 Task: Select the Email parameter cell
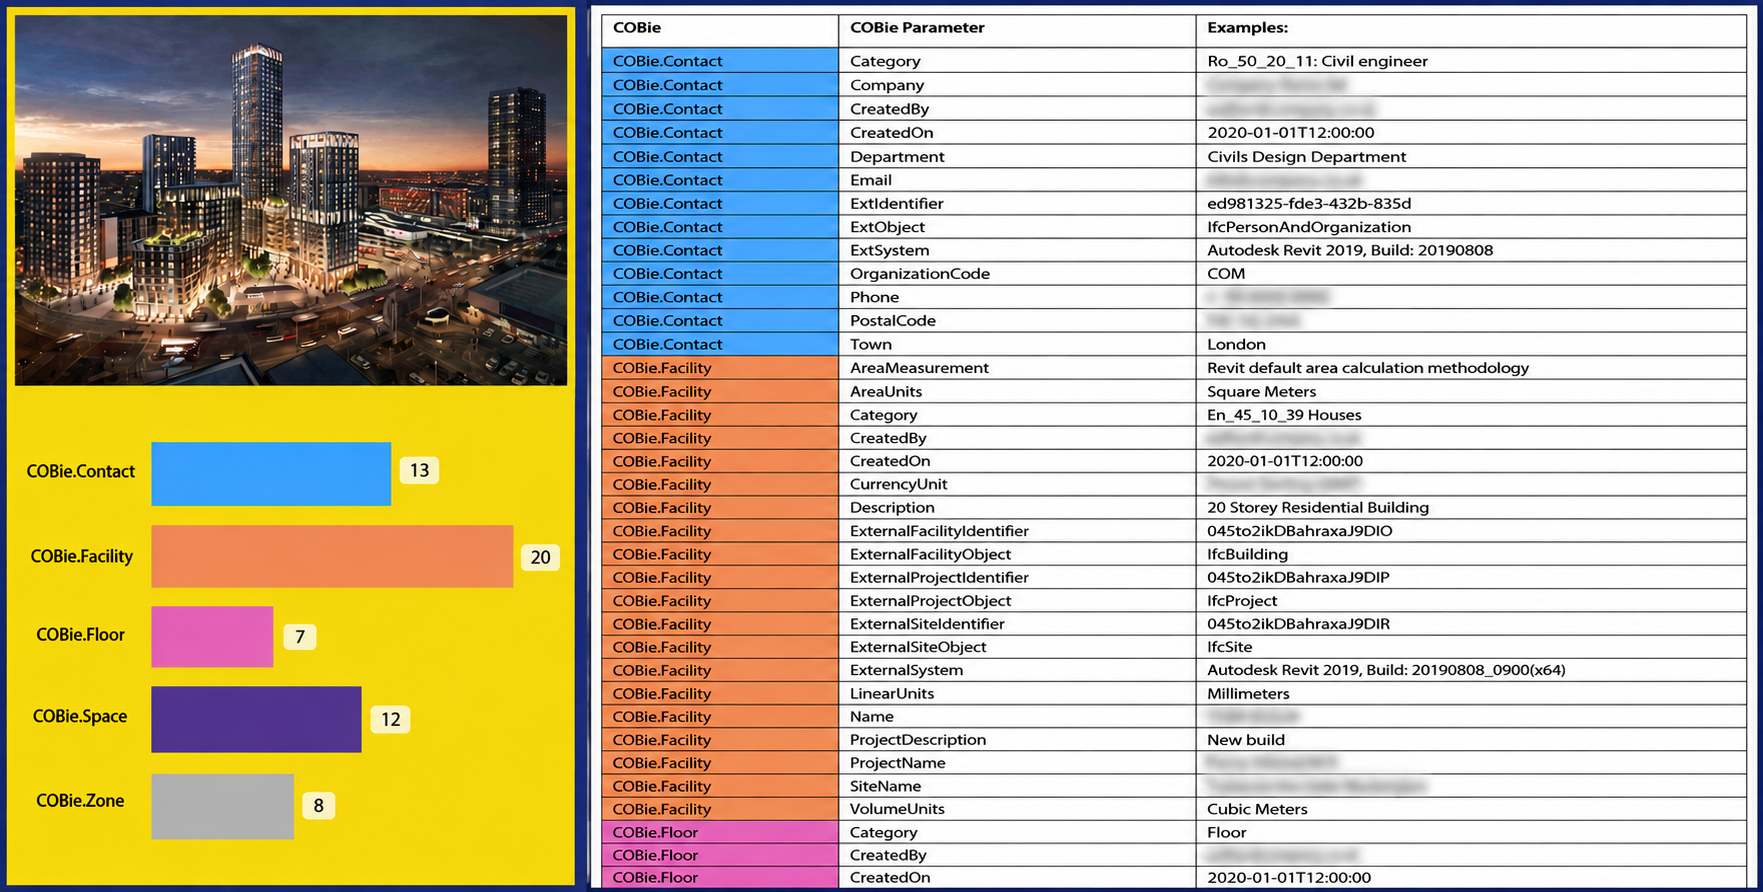1017,180
